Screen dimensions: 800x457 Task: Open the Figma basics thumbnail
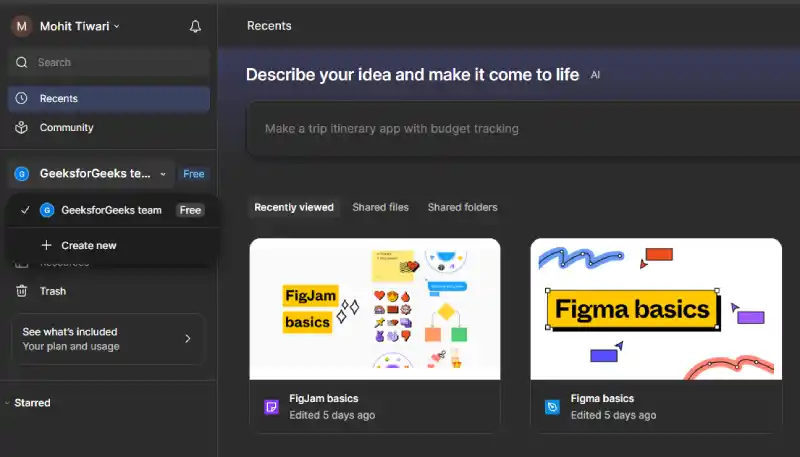click(656, 309)
